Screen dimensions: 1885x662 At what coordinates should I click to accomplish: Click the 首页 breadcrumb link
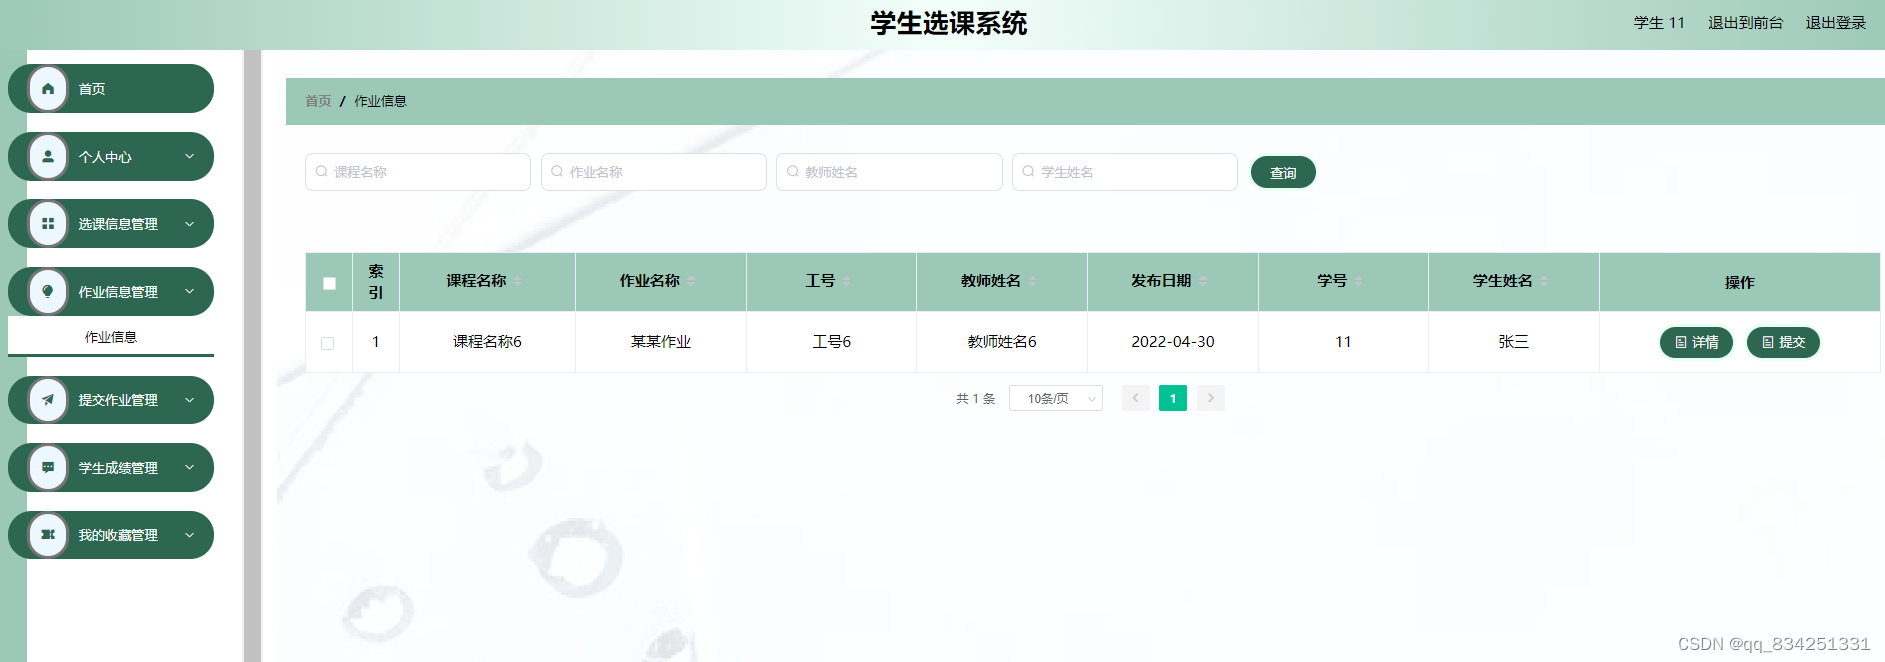[318, 101]
